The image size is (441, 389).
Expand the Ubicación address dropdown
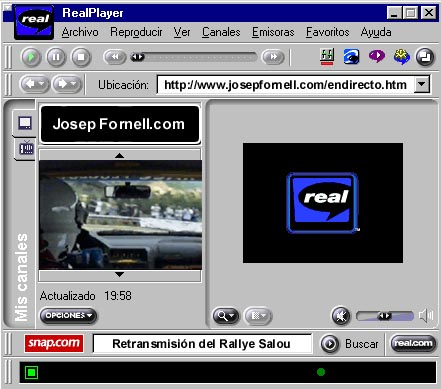point(422,85)
